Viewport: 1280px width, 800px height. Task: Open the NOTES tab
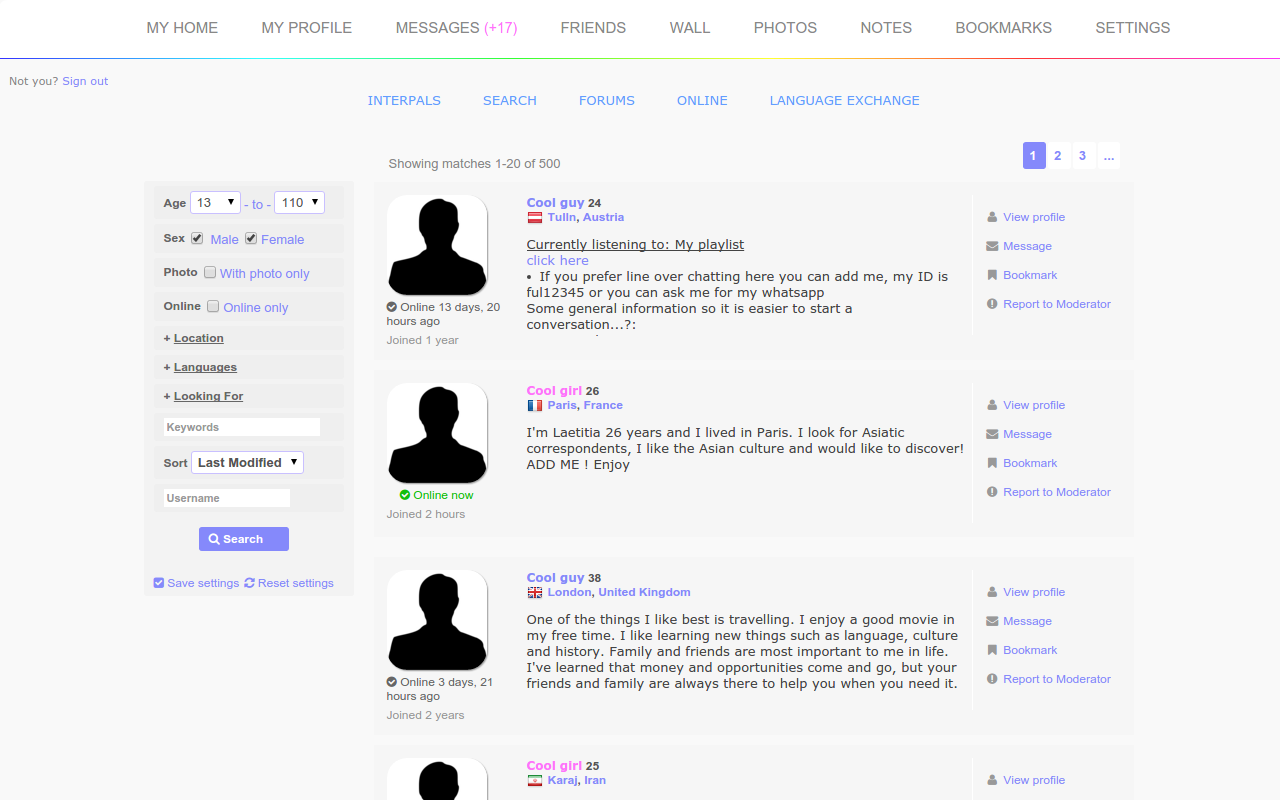click(x=886, y=28)
